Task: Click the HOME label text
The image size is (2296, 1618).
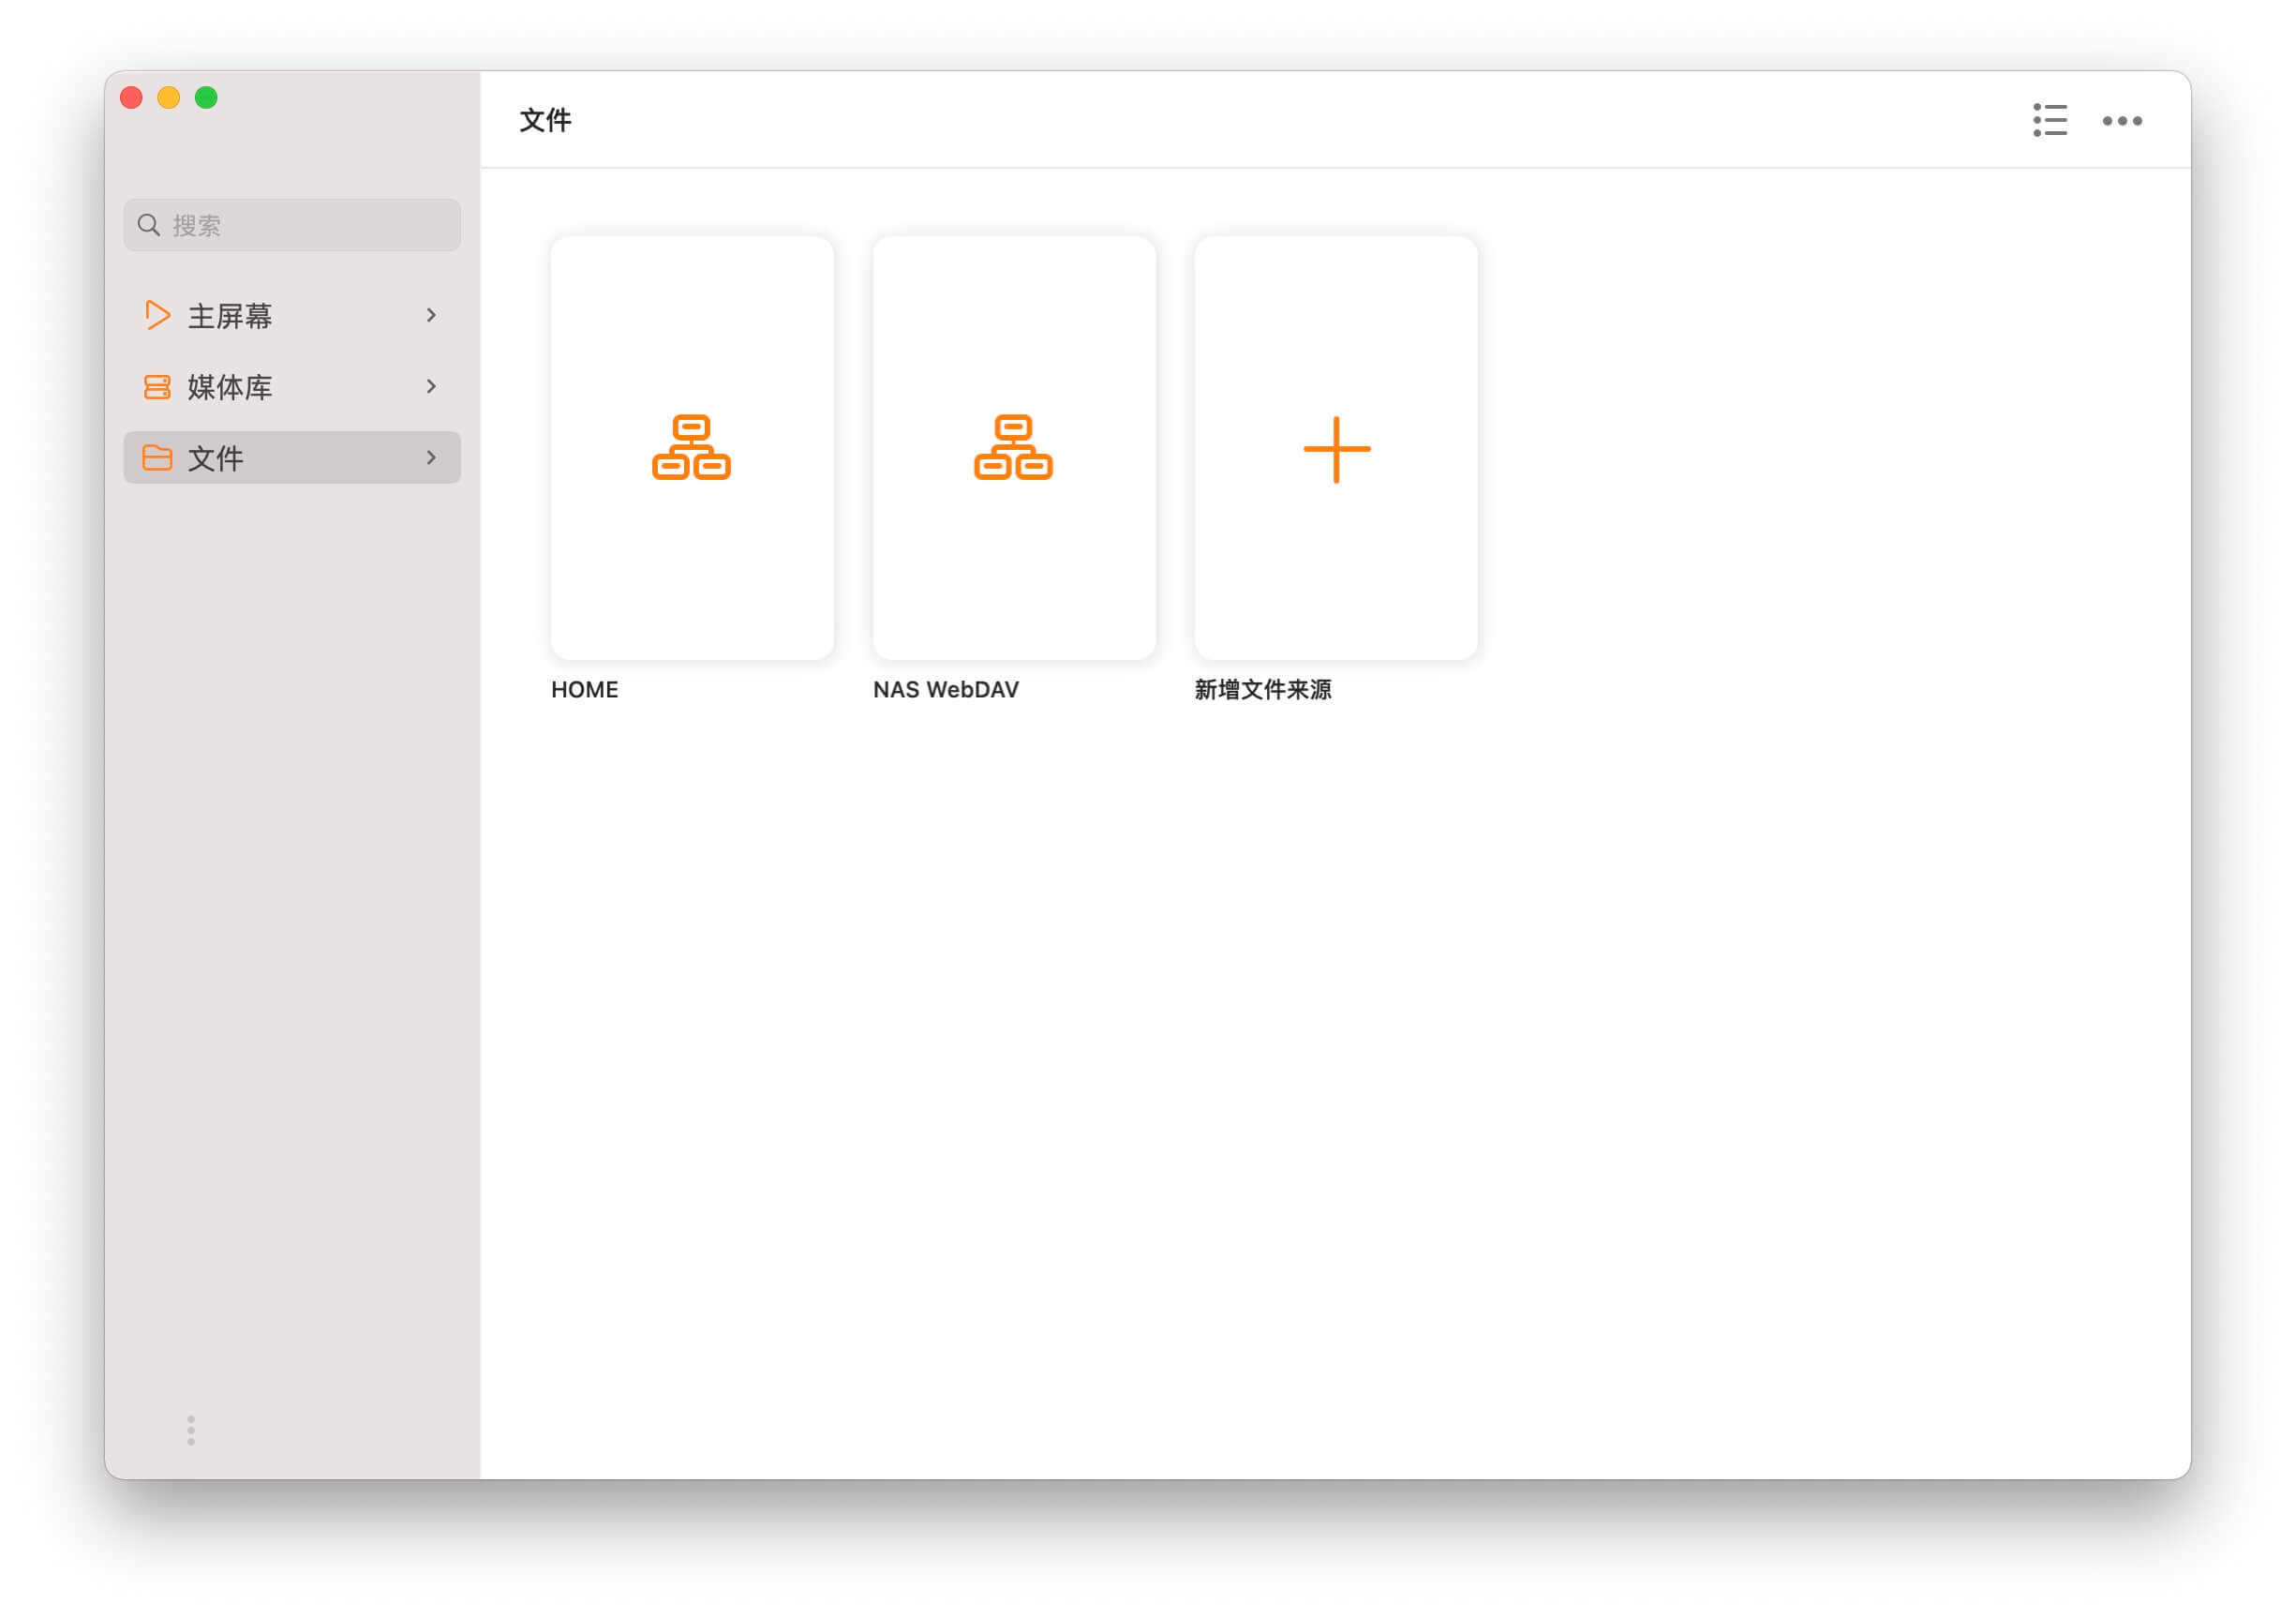Action: tap(584, 690)
